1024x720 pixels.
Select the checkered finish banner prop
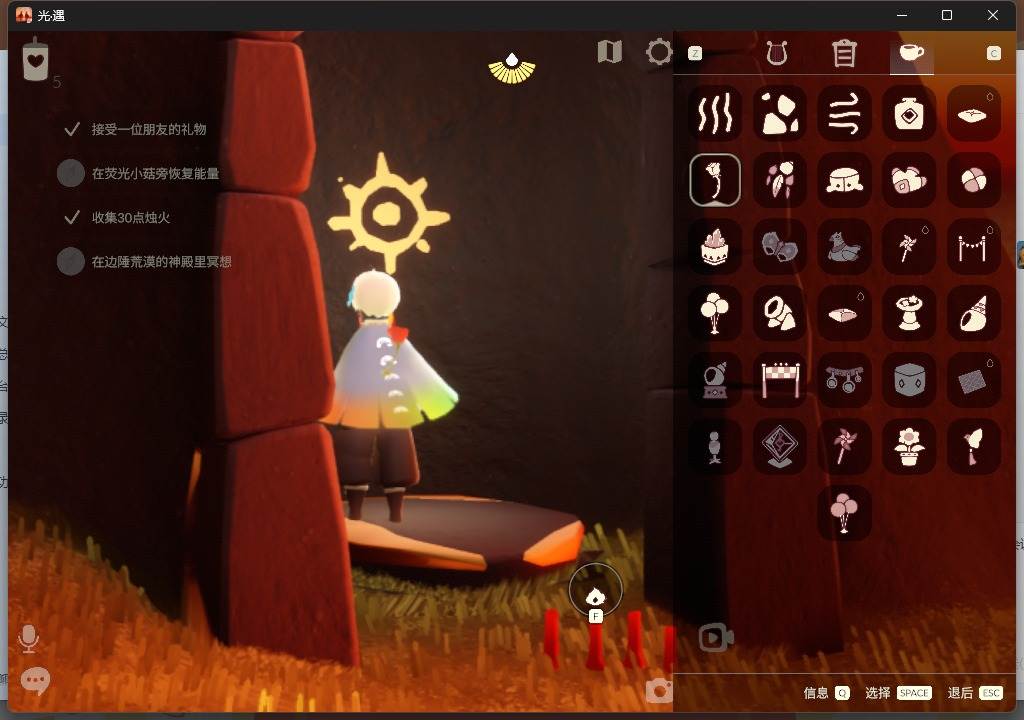(x=779, y=380)
